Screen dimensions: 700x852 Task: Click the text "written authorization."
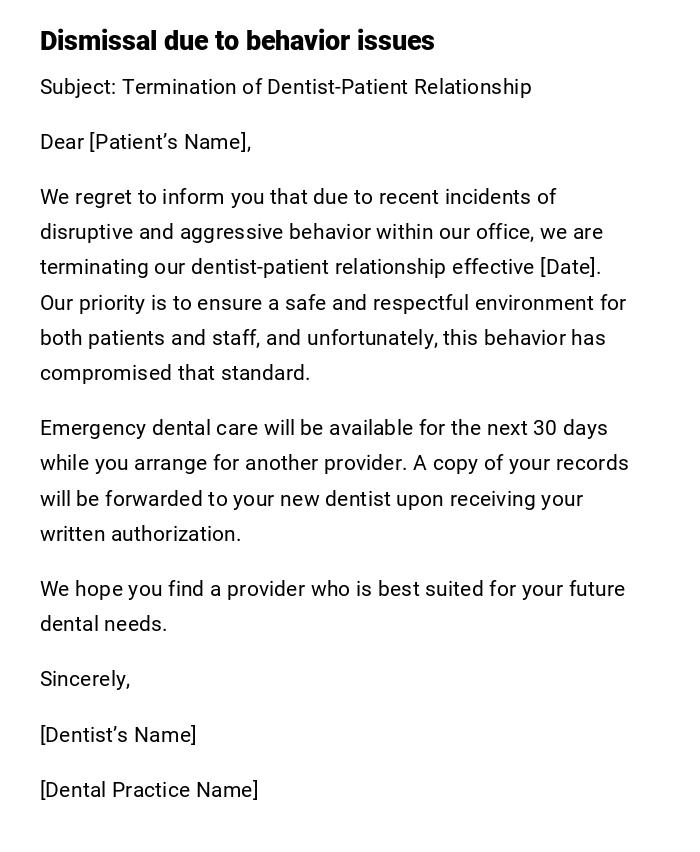click(x=140, y=534)
